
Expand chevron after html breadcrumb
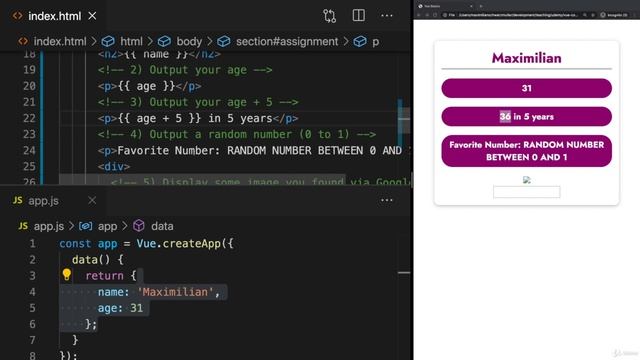pyautogui.click(x=150, y=42)
